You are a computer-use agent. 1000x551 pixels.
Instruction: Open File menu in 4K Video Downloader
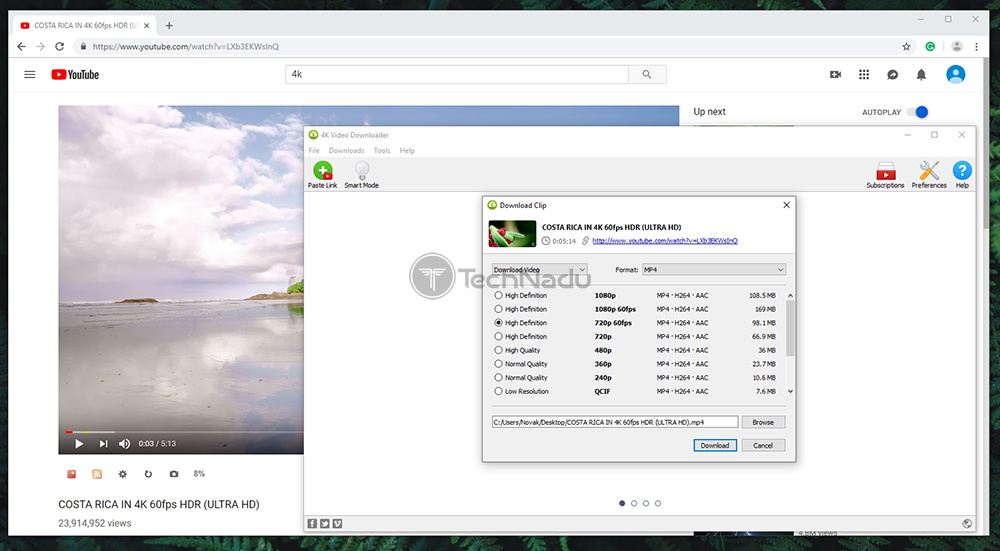[x=314, y=151]
